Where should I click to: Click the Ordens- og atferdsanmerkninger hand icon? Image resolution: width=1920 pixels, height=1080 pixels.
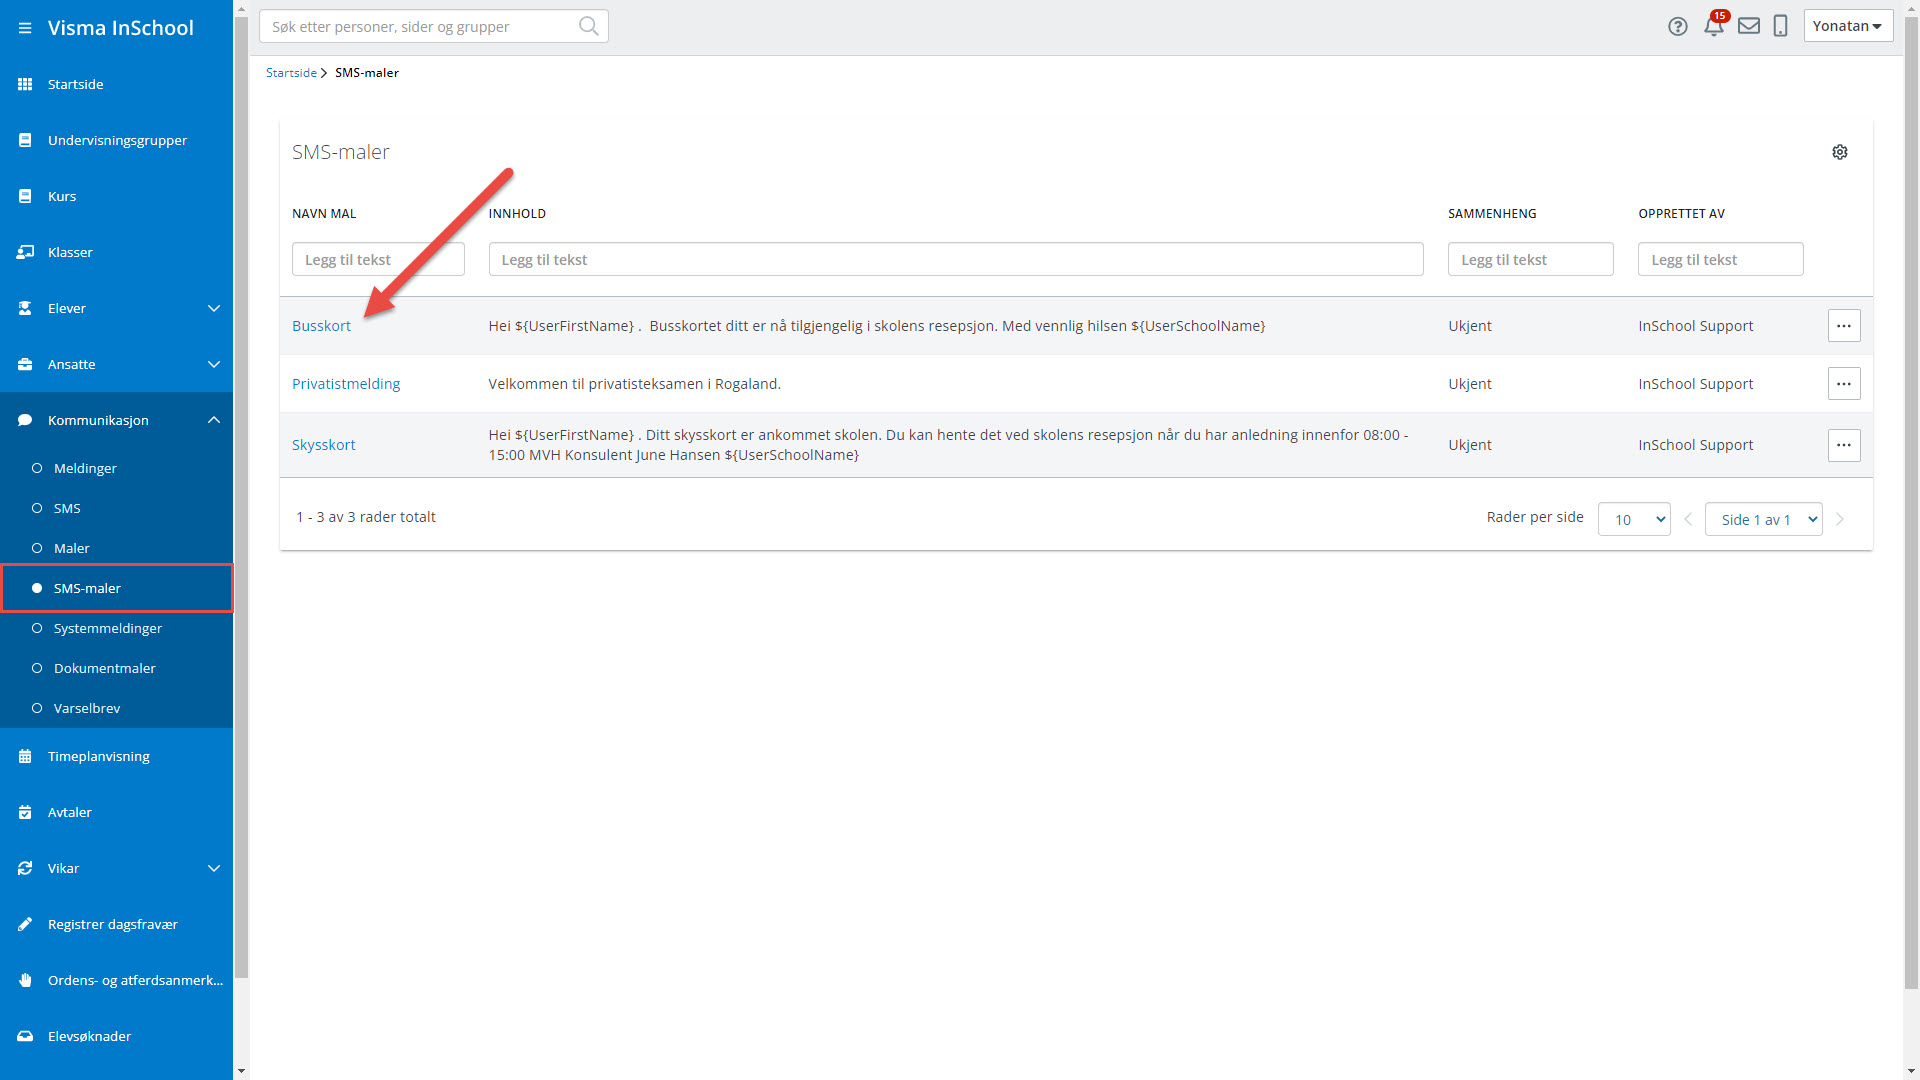click(25, 980)
